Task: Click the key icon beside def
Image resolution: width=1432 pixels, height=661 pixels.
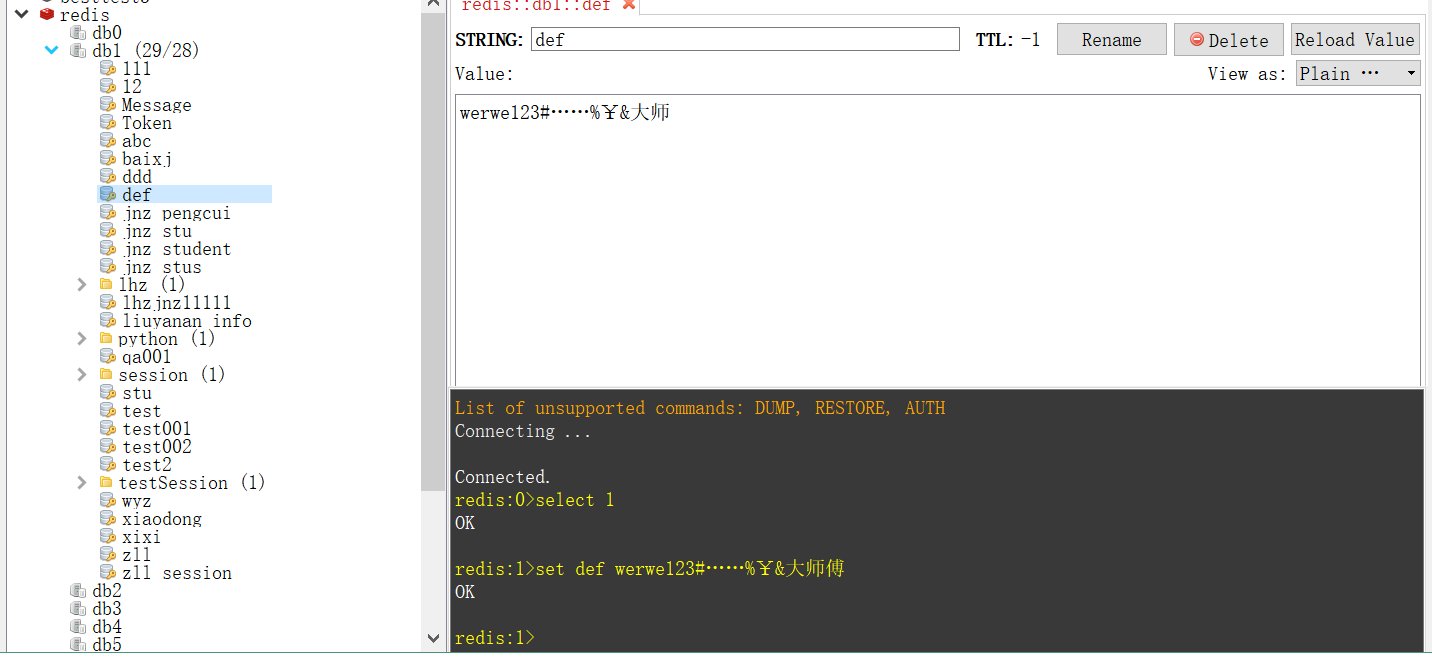Action: point(108,195)
